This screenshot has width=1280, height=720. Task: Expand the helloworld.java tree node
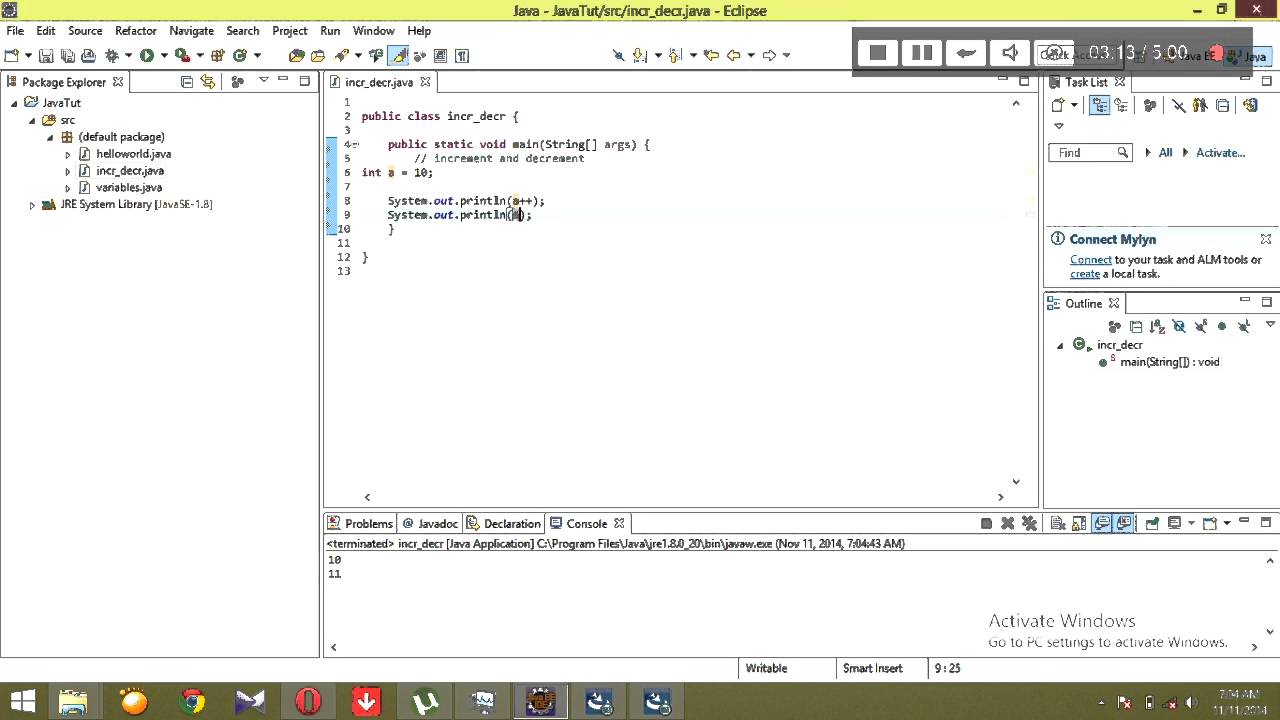pyautogui.click(x=68, y=154)
